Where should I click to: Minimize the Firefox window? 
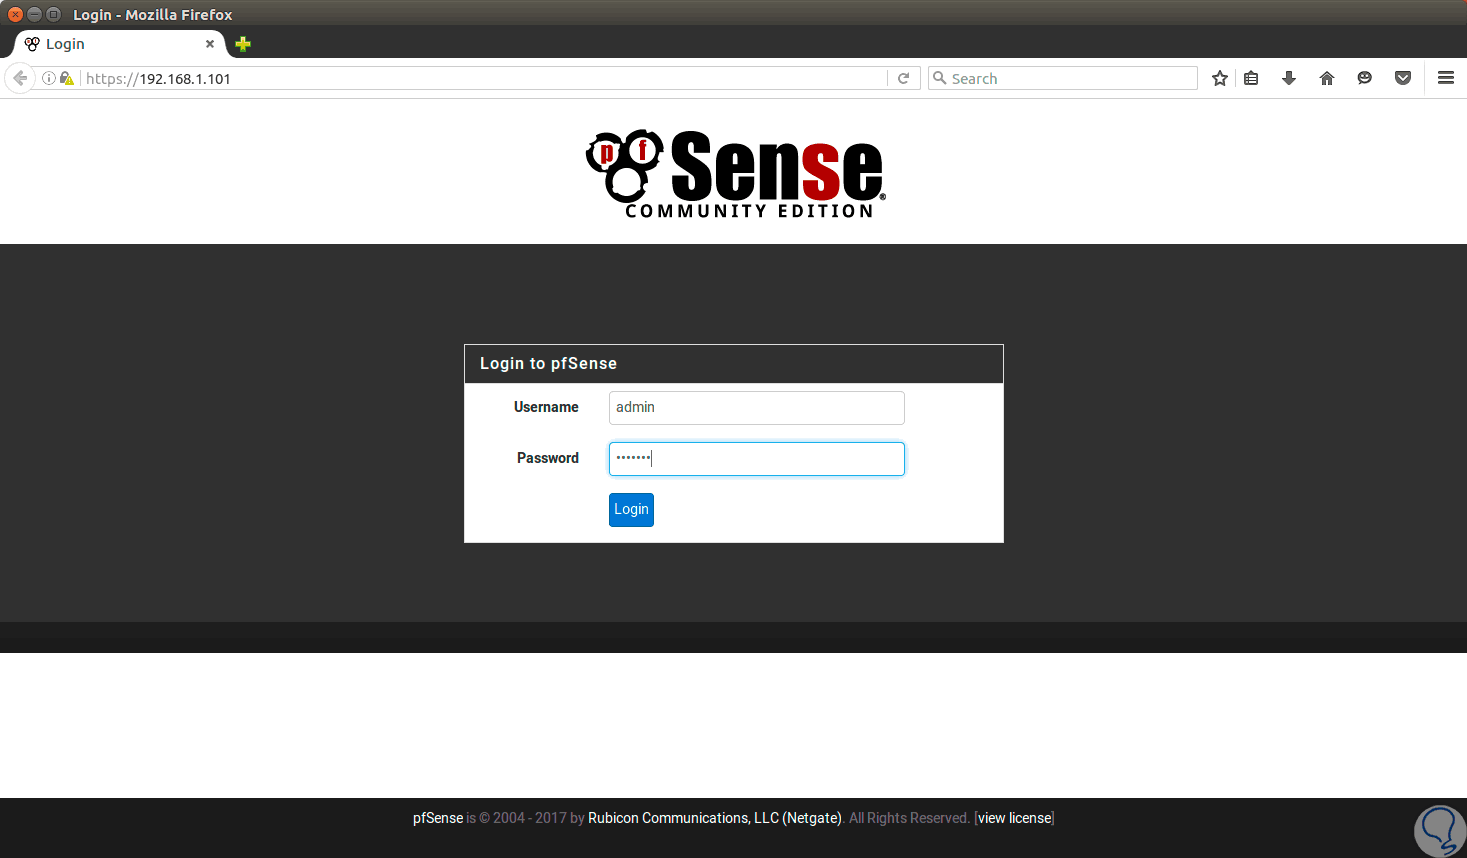(x=34, y=14)
